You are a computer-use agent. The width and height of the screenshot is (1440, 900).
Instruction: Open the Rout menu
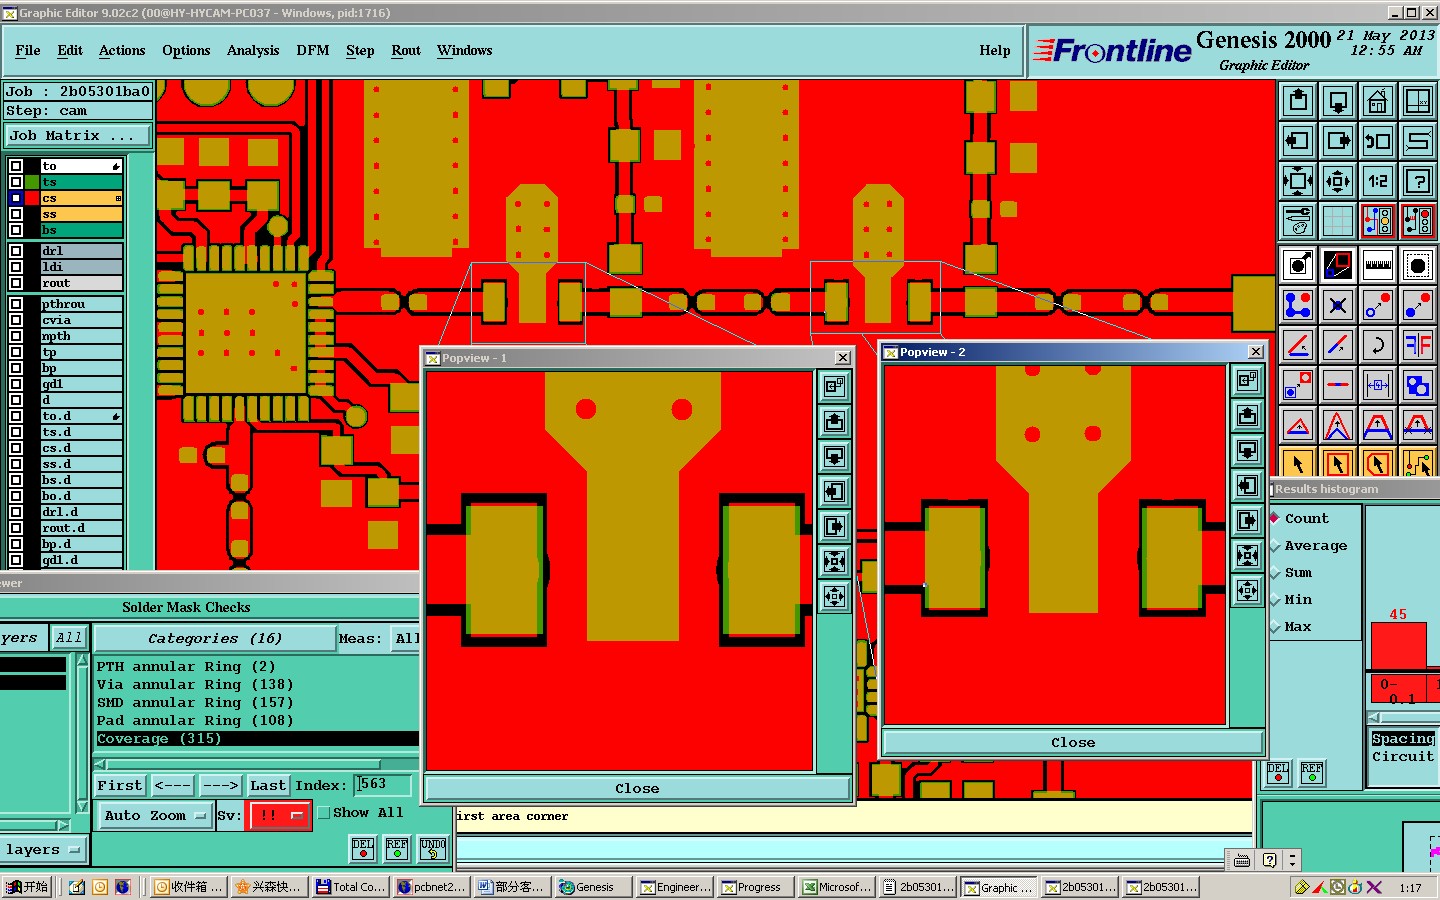(406, 50)
